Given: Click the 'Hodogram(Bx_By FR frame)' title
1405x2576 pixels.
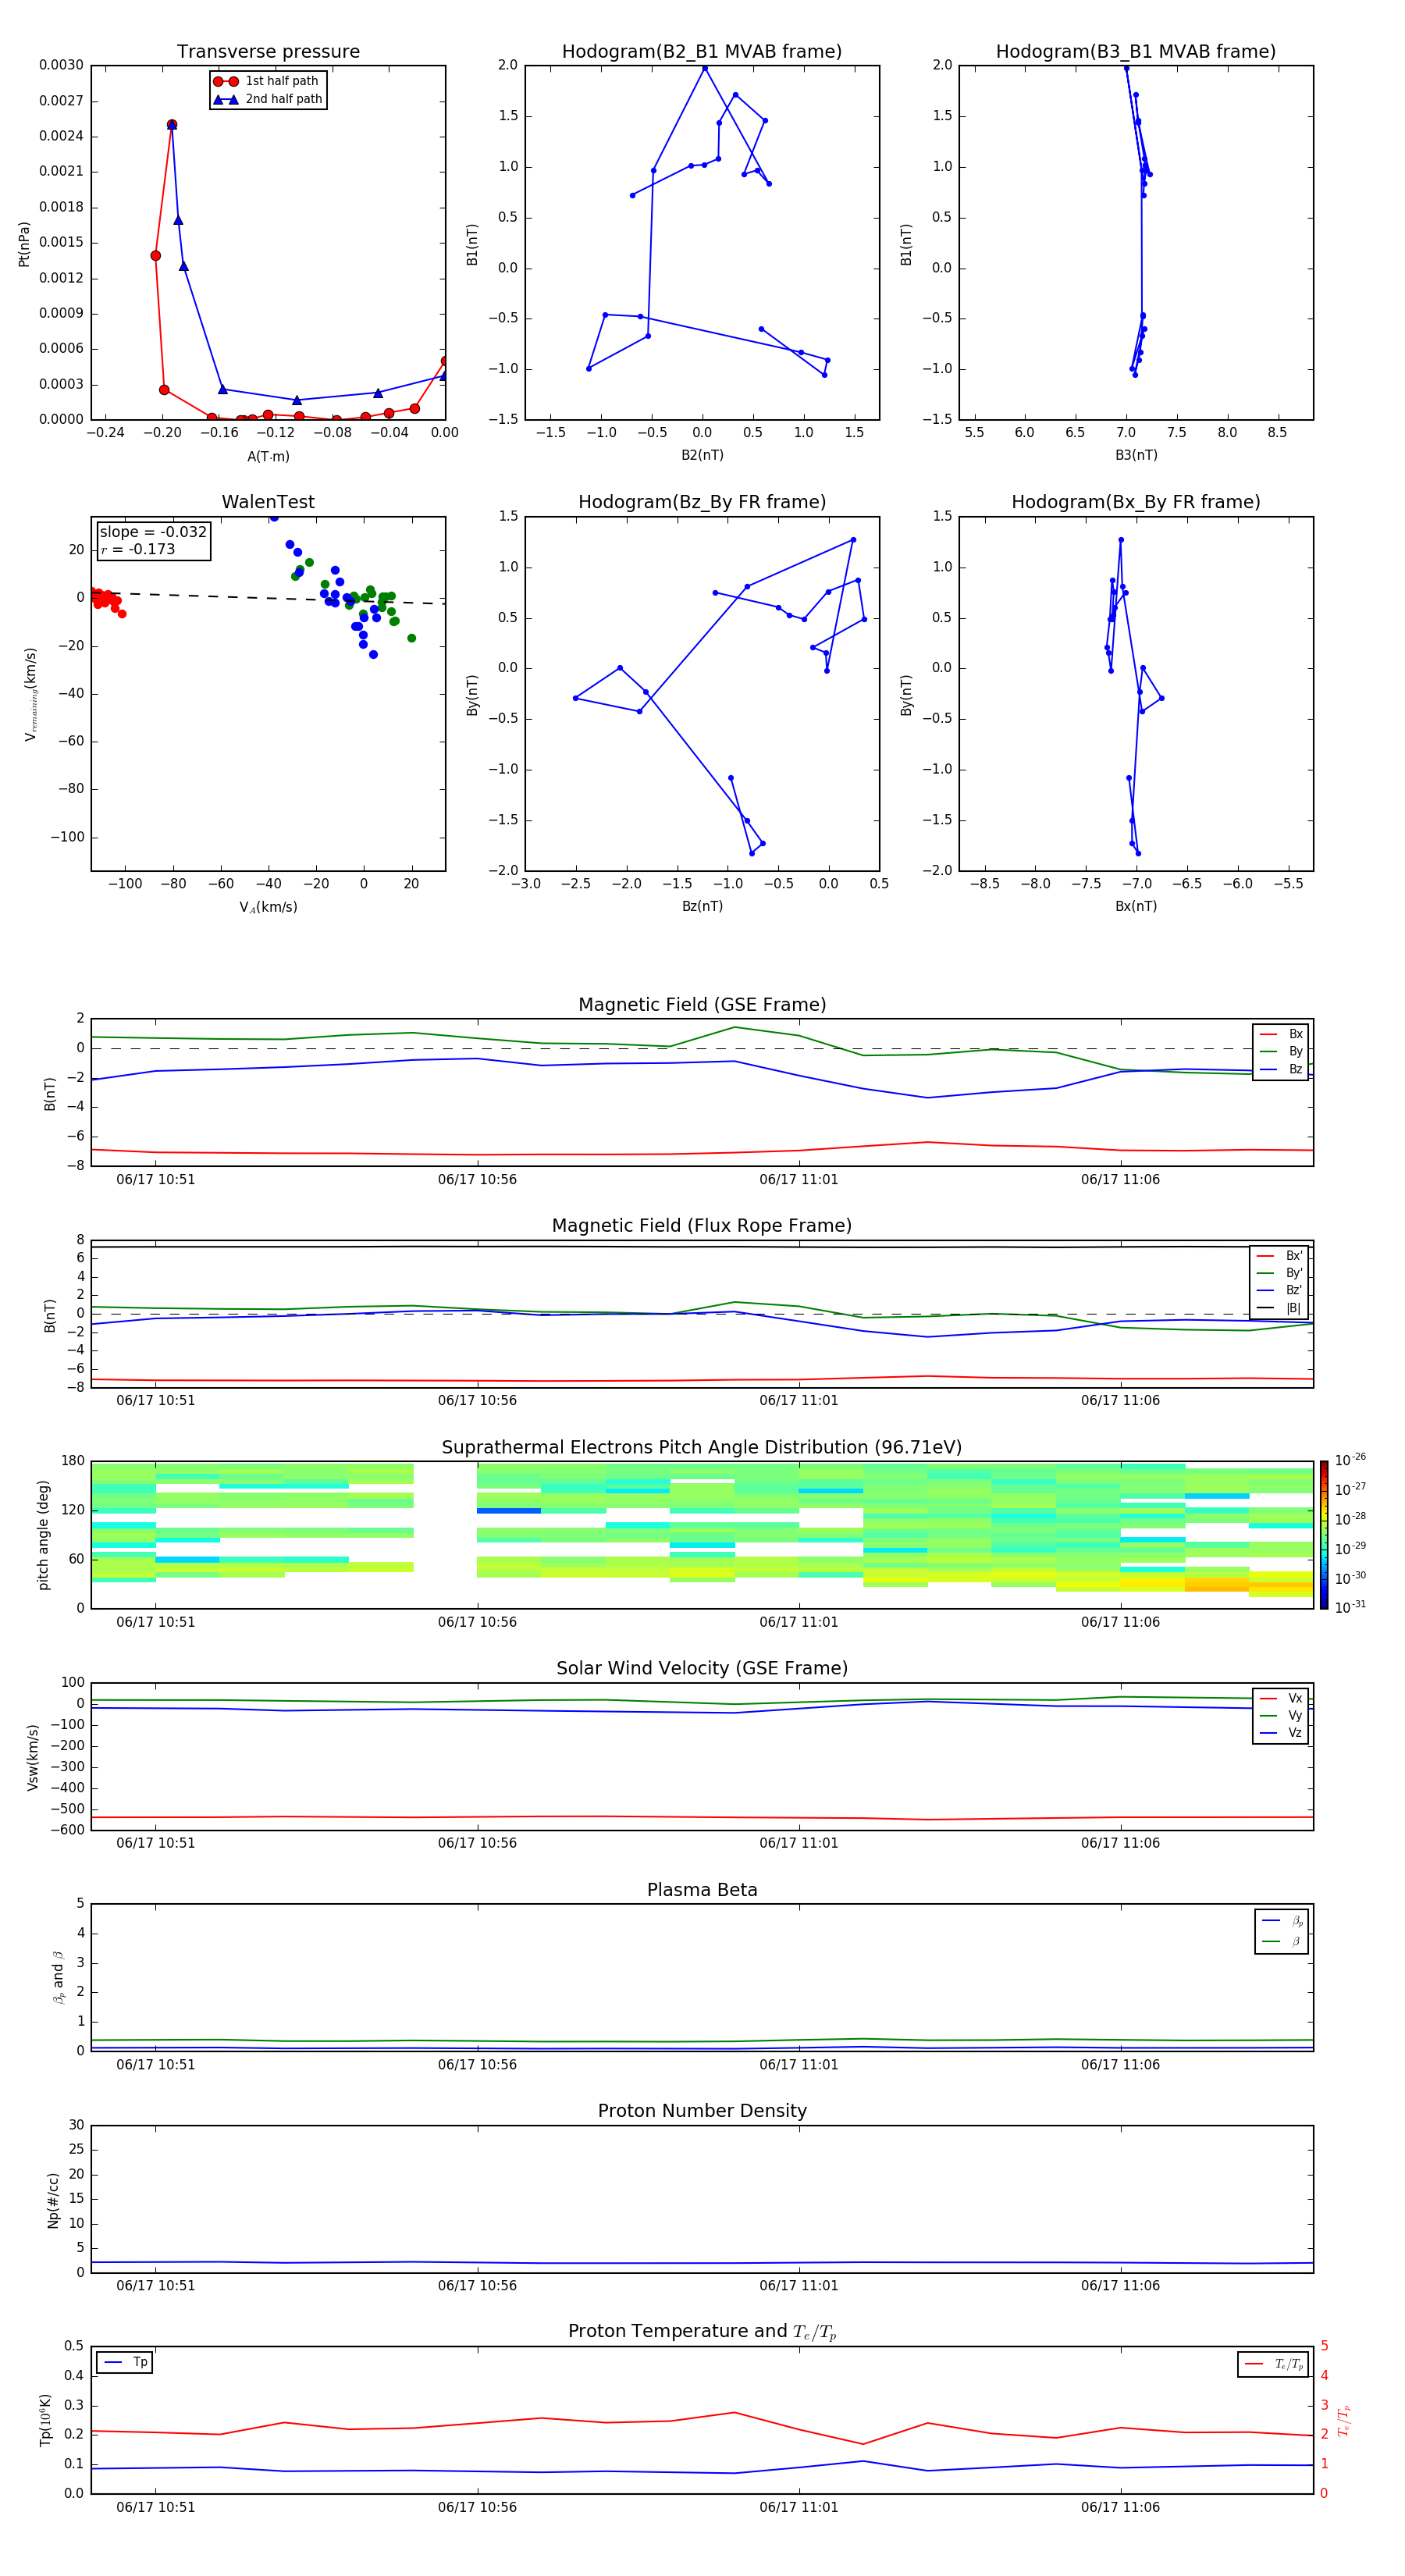Looking at the screenshot, I should tap(1136, 502).
